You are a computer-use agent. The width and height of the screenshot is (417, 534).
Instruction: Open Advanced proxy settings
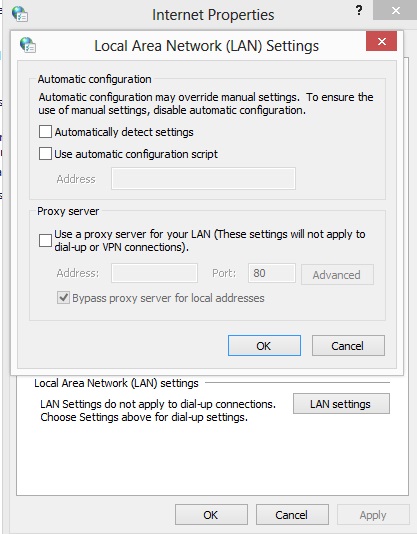click(x=337, y=274)
